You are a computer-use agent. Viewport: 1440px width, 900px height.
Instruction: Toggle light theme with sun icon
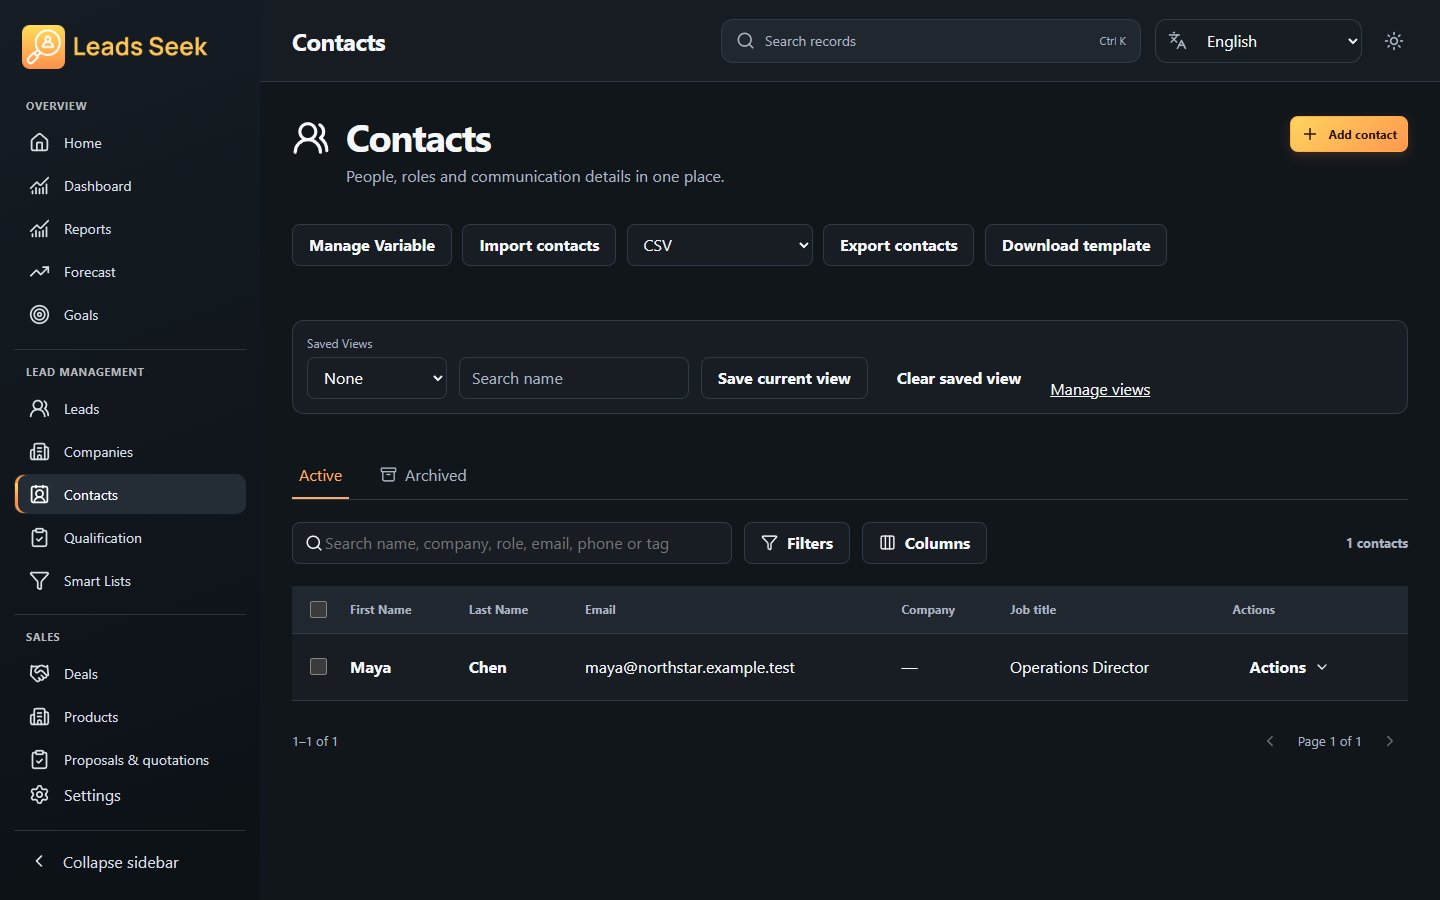[x=1394, y=41]
